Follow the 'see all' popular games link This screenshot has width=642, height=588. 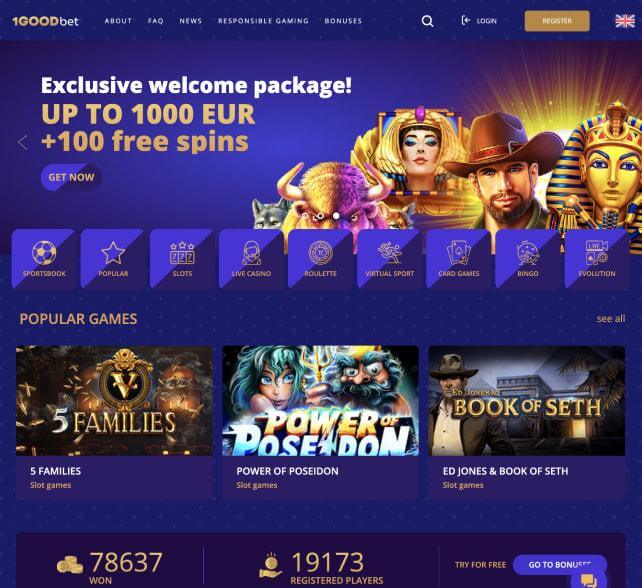610,319
